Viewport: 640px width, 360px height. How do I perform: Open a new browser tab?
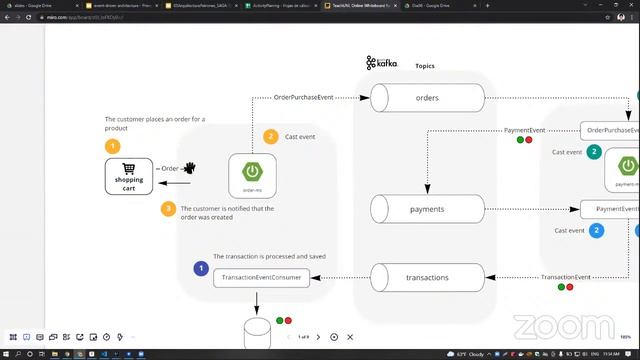[487, 6]
